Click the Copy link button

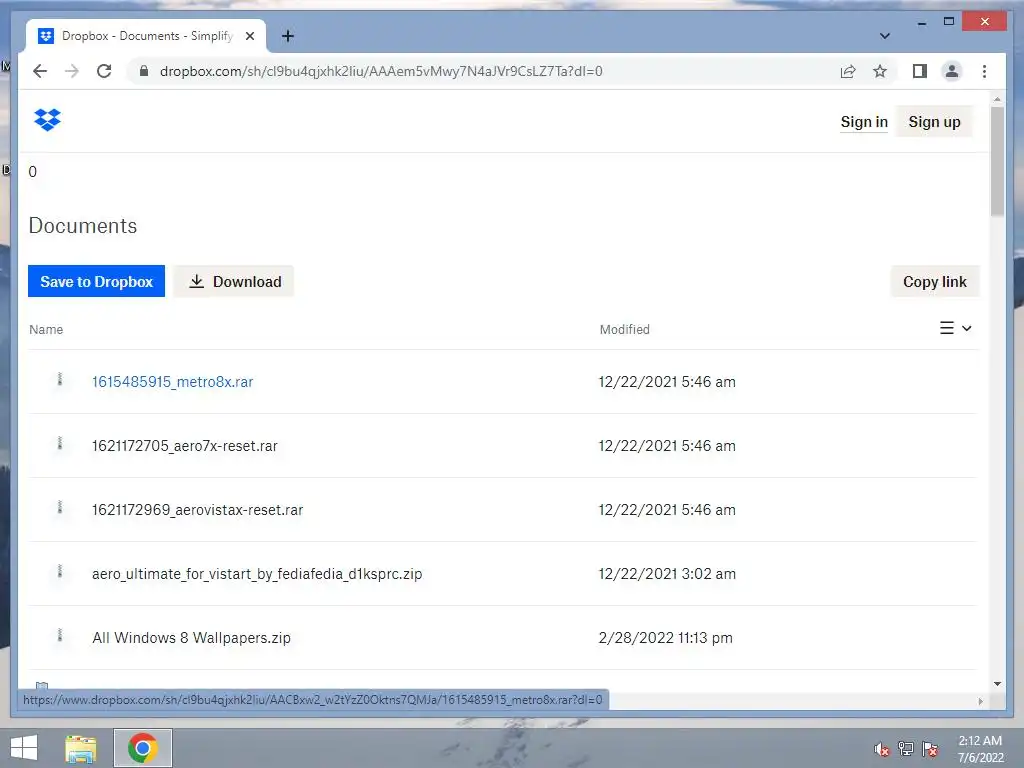click(x=935, y=281)
